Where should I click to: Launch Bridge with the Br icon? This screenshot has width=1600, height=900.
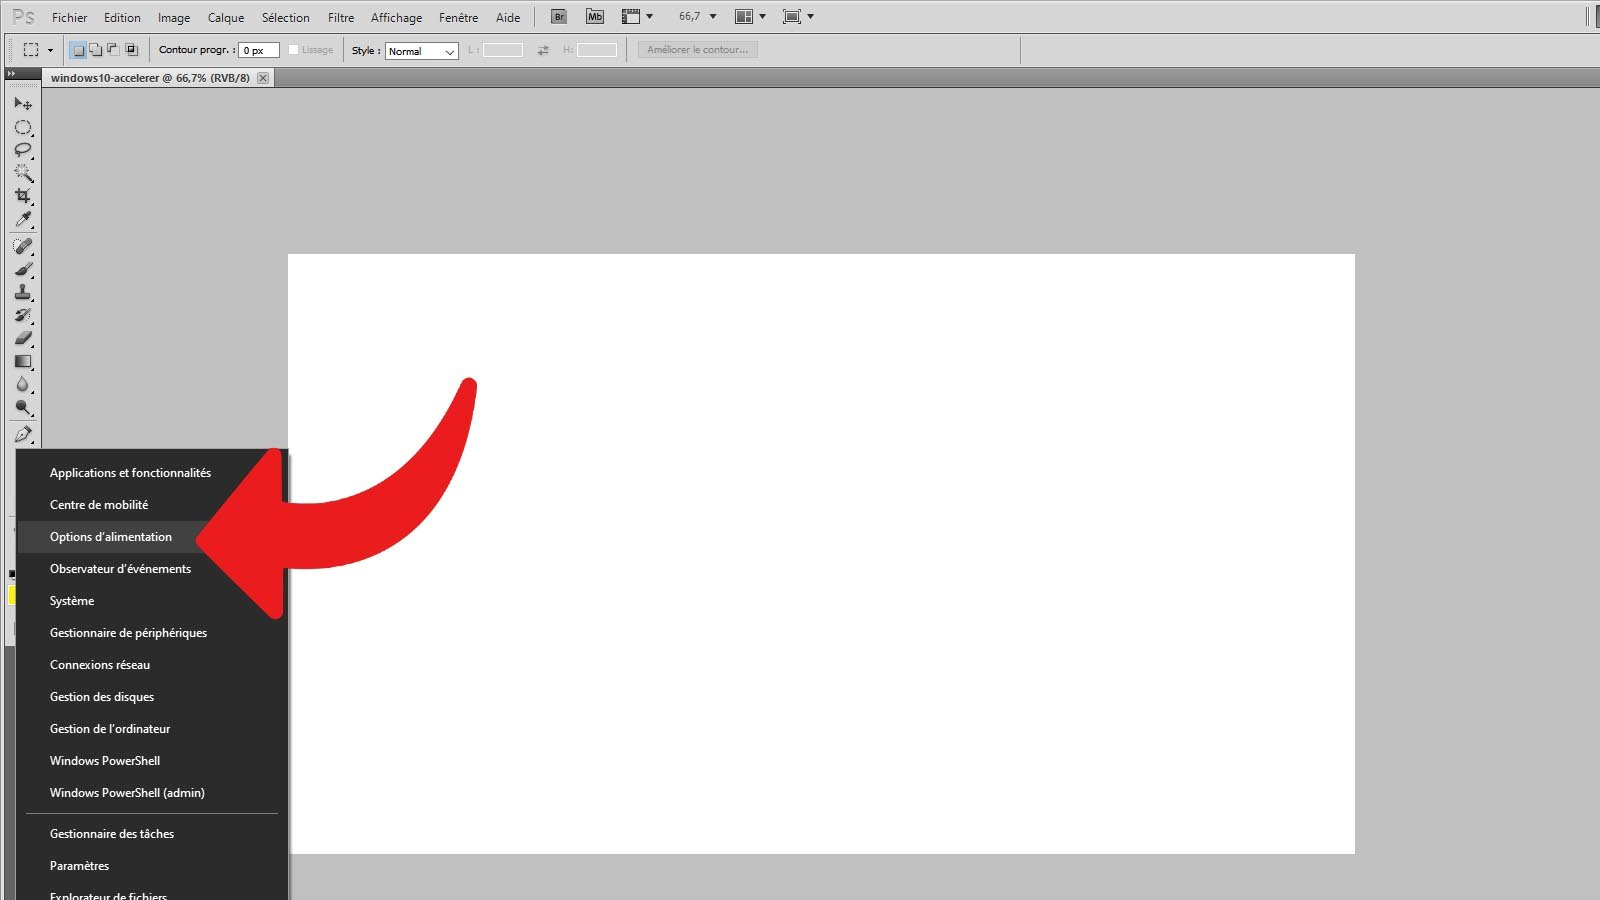point(559,17)
